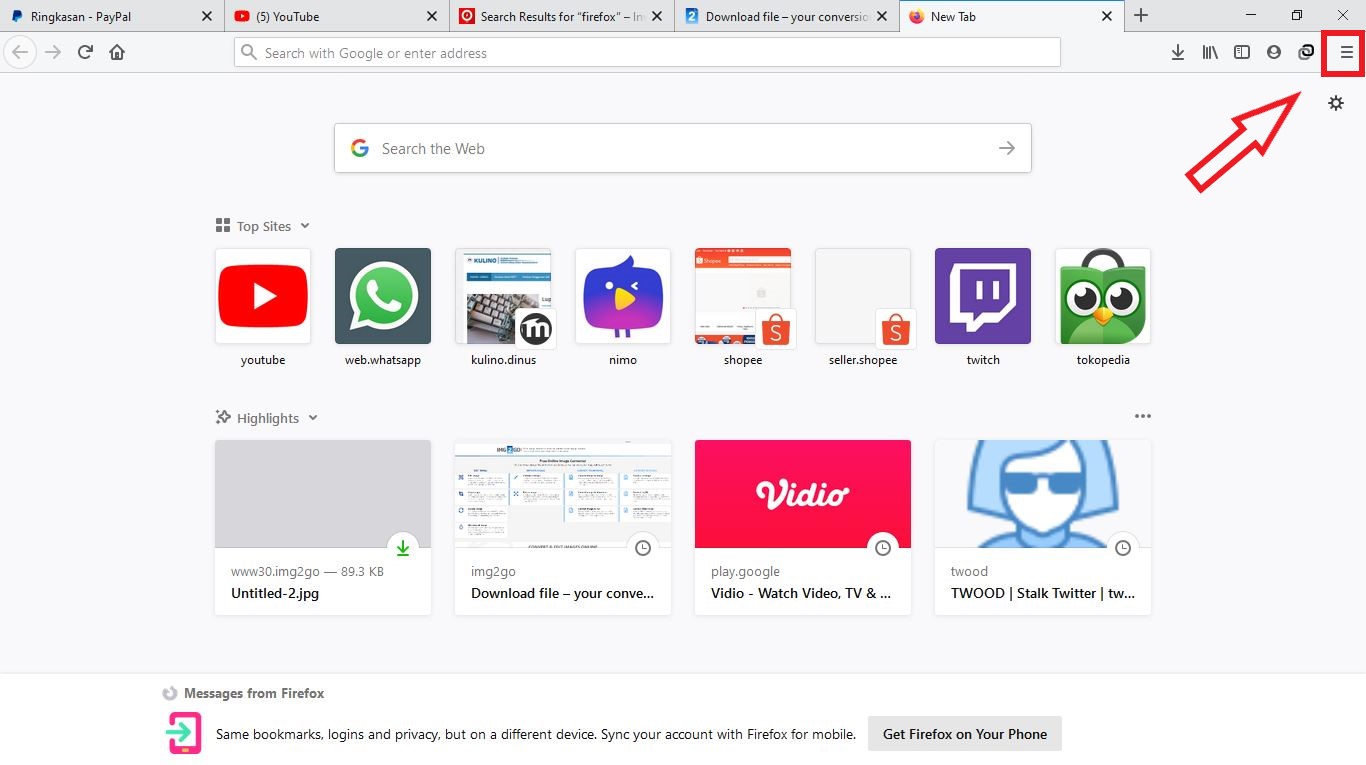Submit web search with arrow button

(1007, 148)
